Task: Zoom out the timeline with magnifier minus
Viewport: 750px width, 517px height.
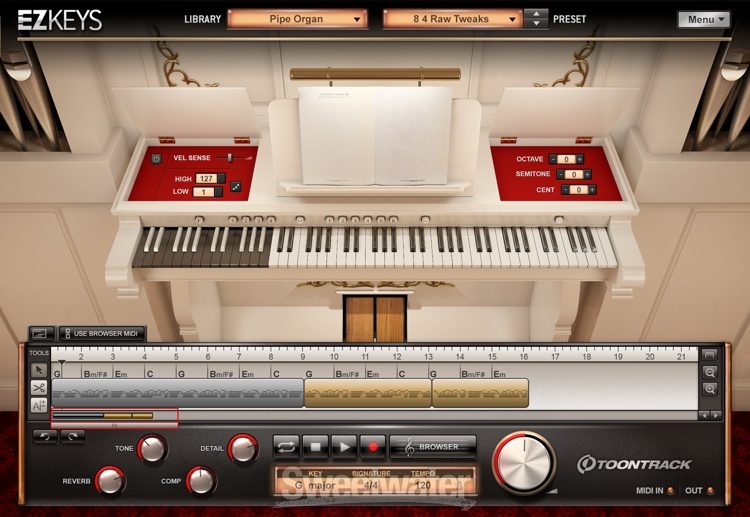Action: coord(710,372)
